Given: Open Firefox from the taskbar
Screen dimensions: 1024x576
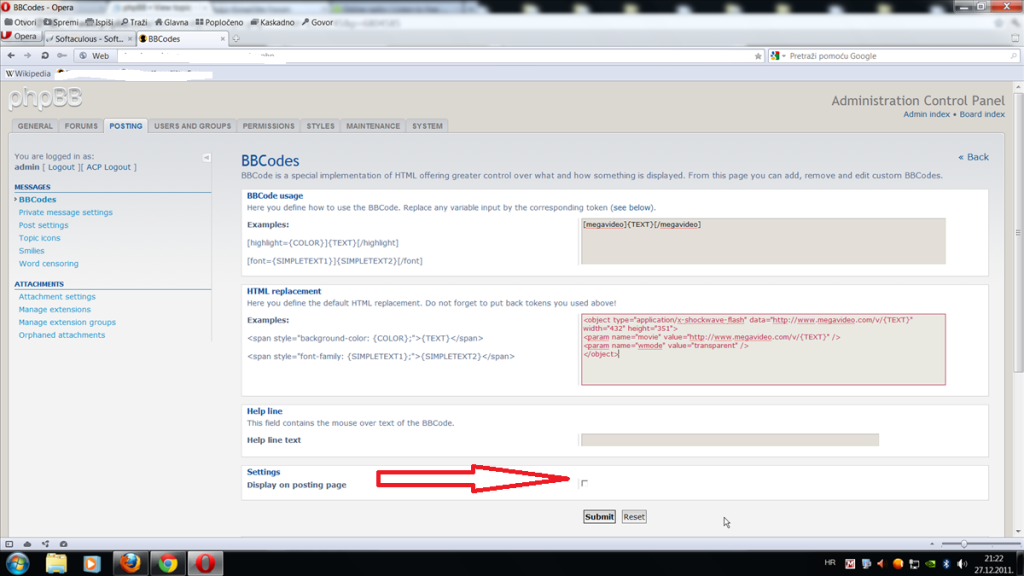Looking at the screenshot, I should point(130,563).
